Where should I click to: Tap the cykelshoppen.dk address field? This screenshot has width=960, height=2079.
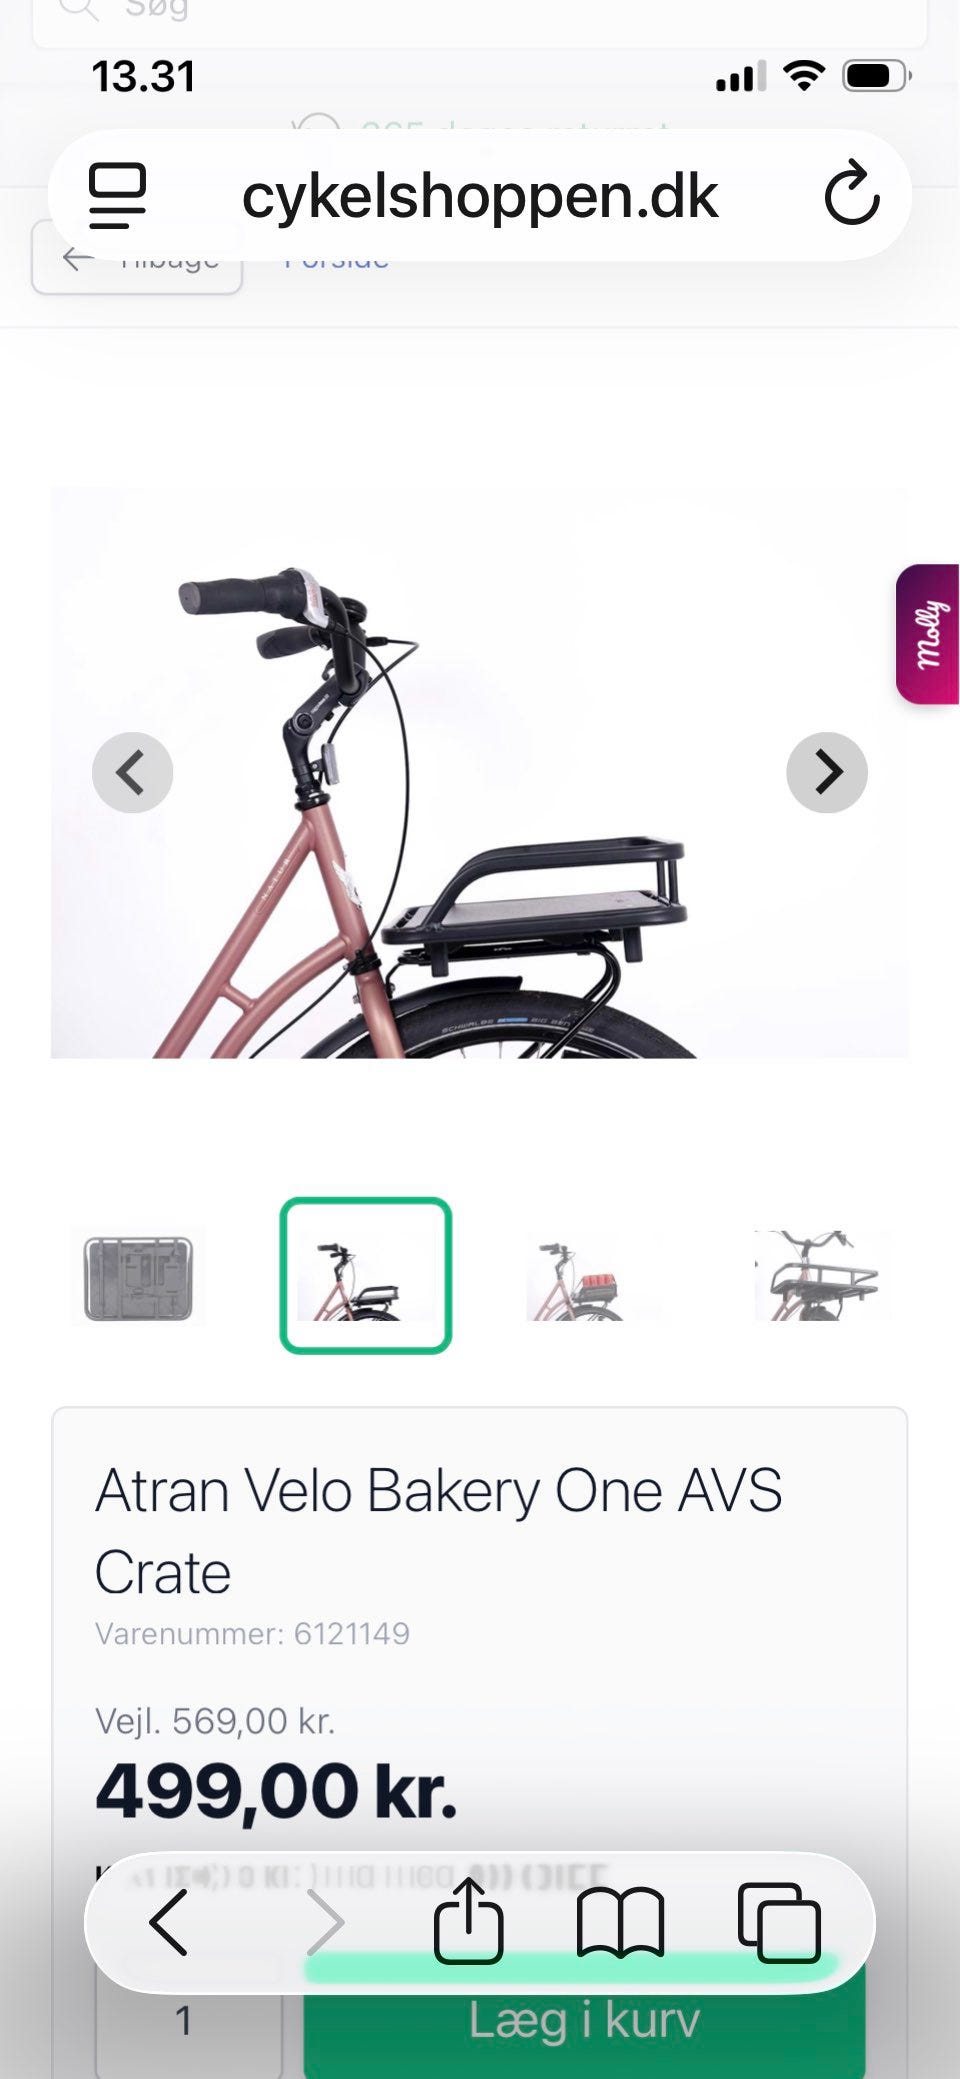click(x=480, y=195)
